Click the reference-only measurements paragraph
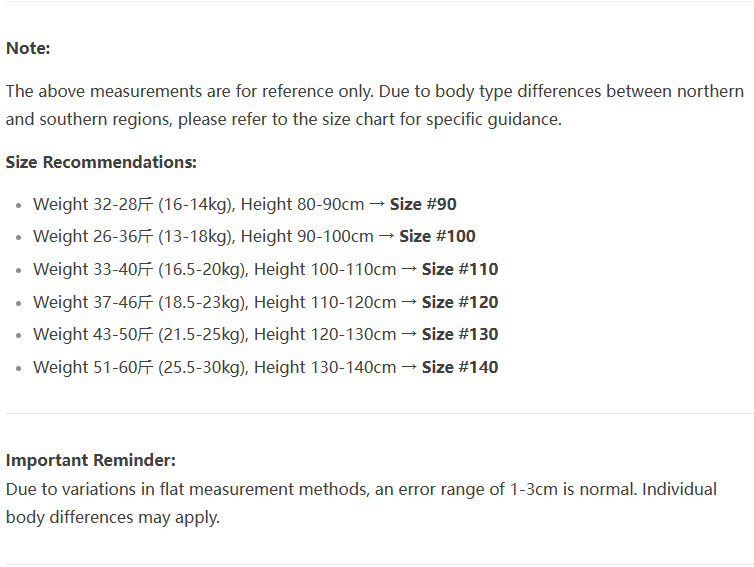 375,105
